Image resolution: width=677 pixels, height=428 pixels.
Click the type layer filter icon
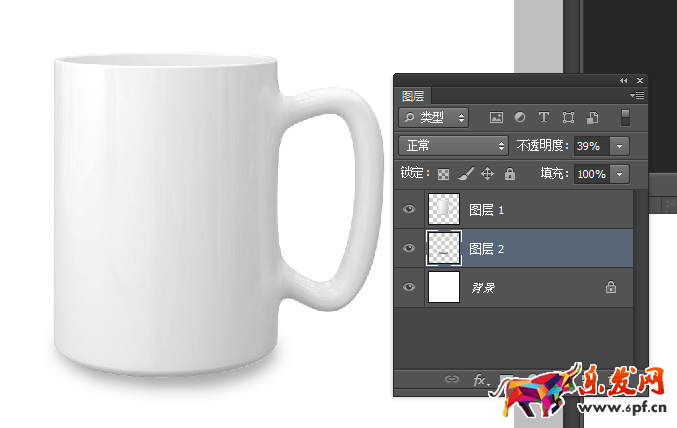point(544,118)
